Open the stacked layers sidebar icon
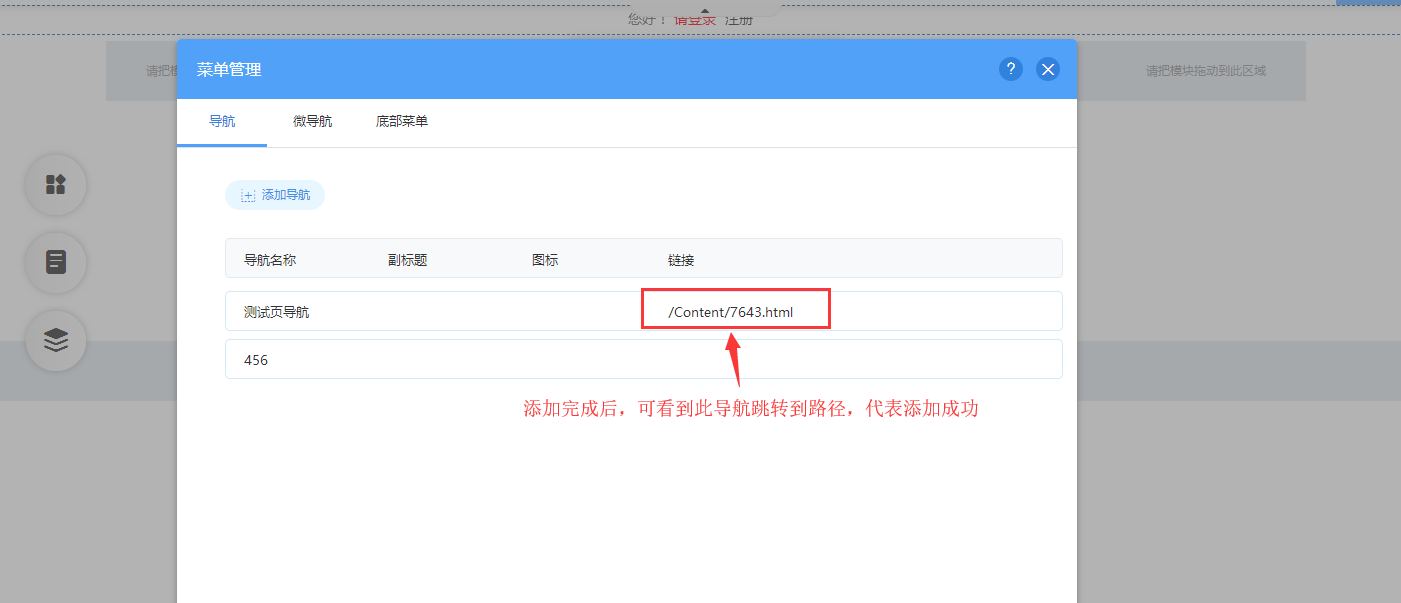The image size is (1401, 603). click(56, 341)
